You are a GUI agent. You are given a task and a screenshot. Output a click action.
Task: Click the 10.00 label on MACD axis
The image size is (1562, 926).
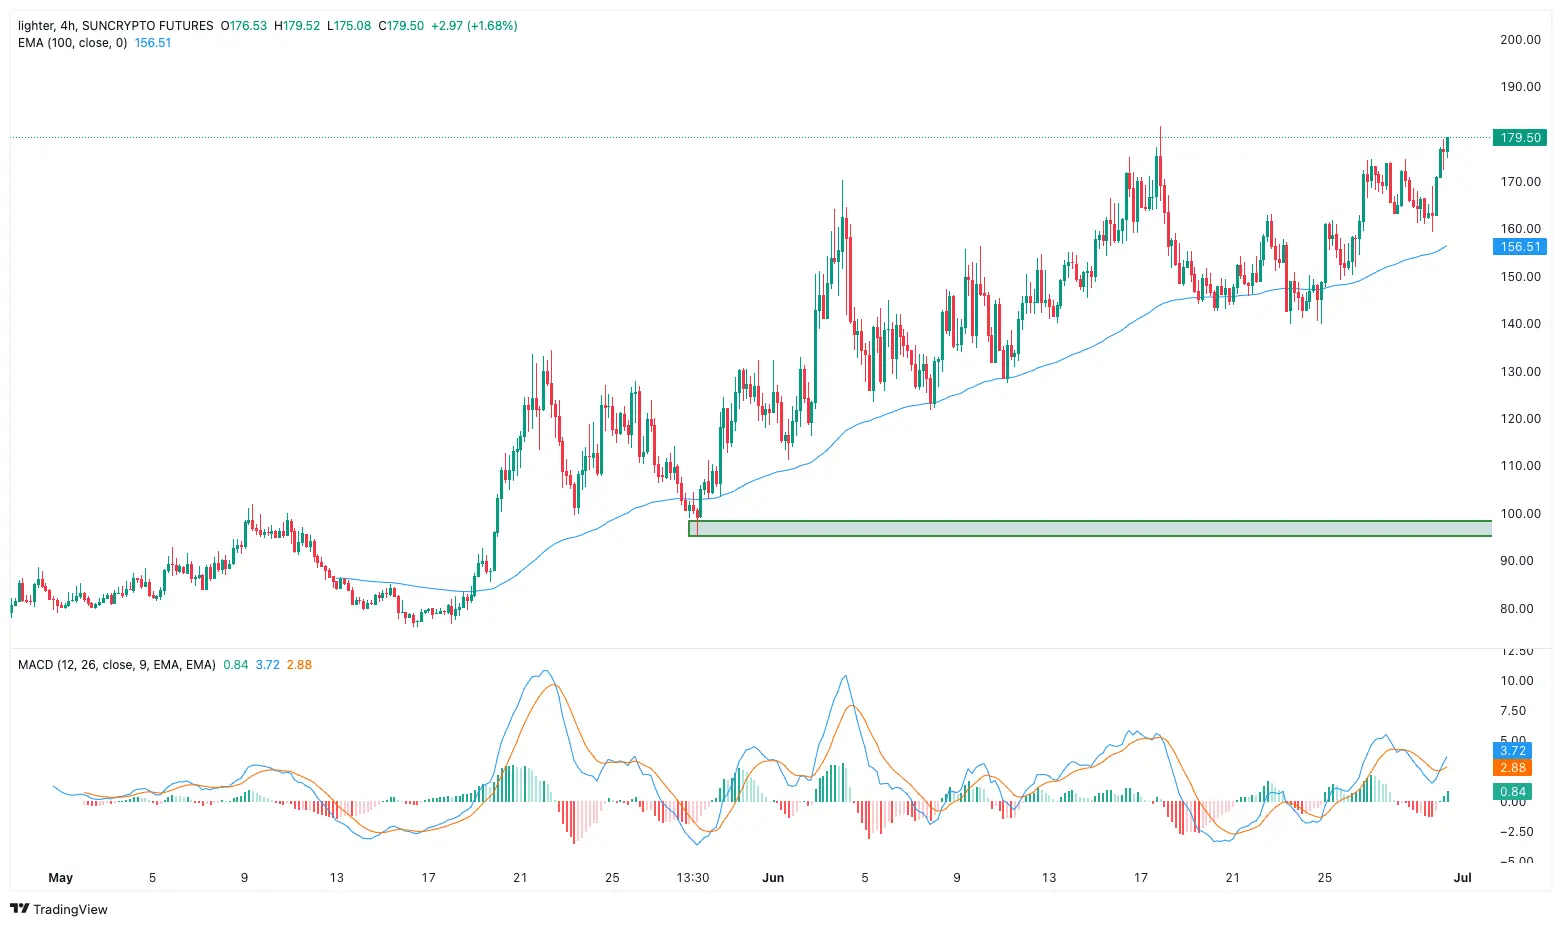1516,681
